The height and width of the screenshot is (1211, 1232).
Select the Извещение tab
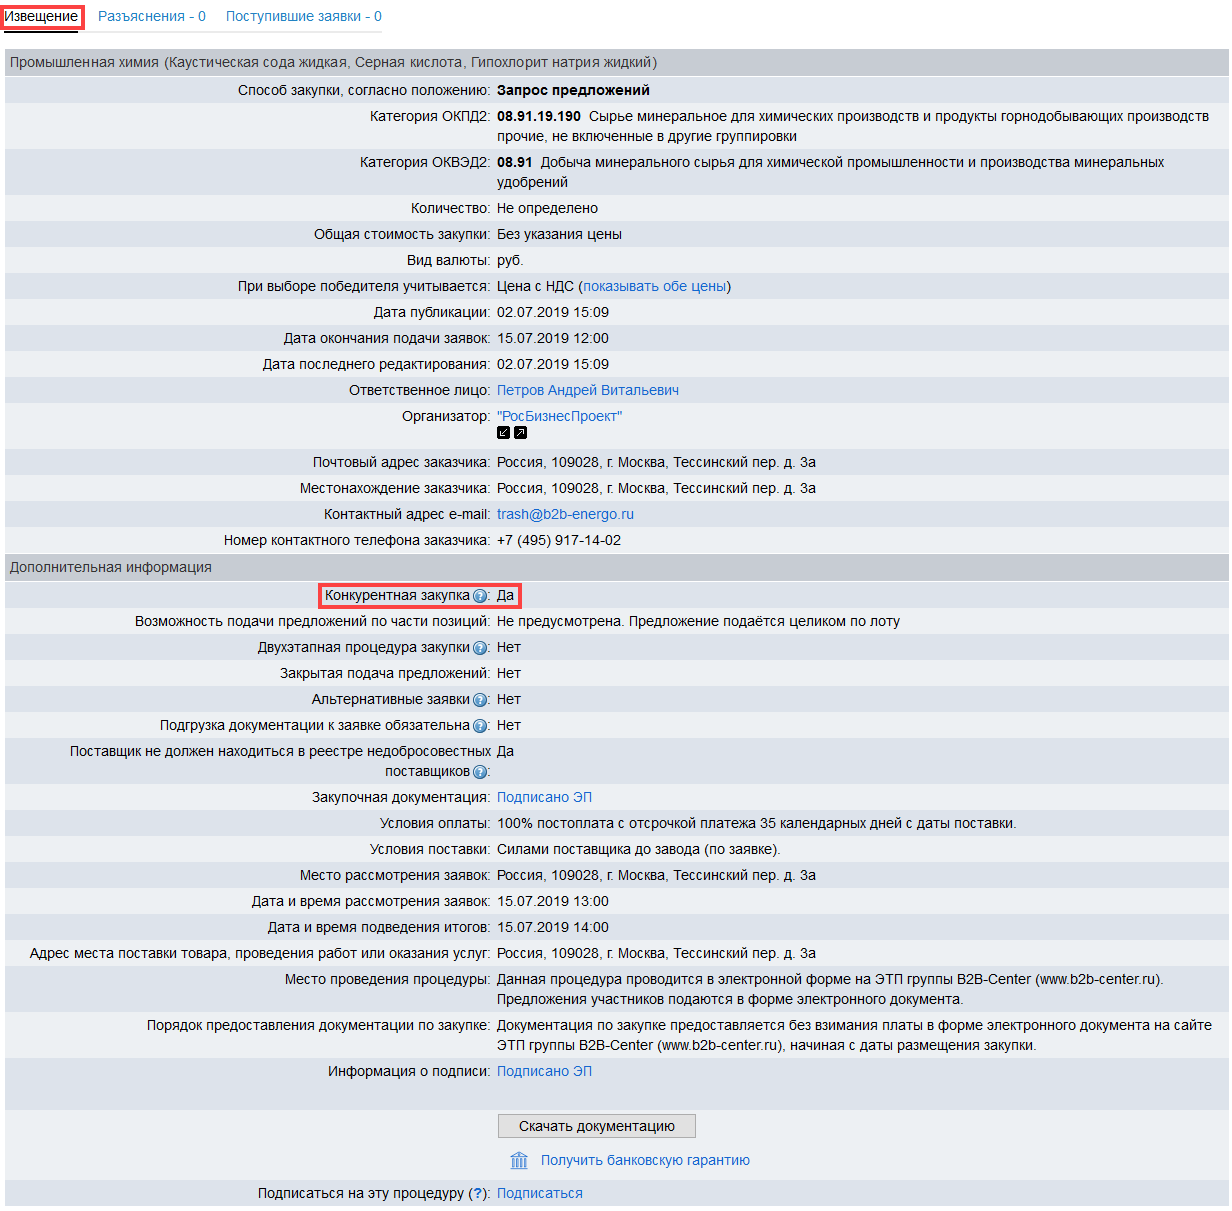[41, 16]
